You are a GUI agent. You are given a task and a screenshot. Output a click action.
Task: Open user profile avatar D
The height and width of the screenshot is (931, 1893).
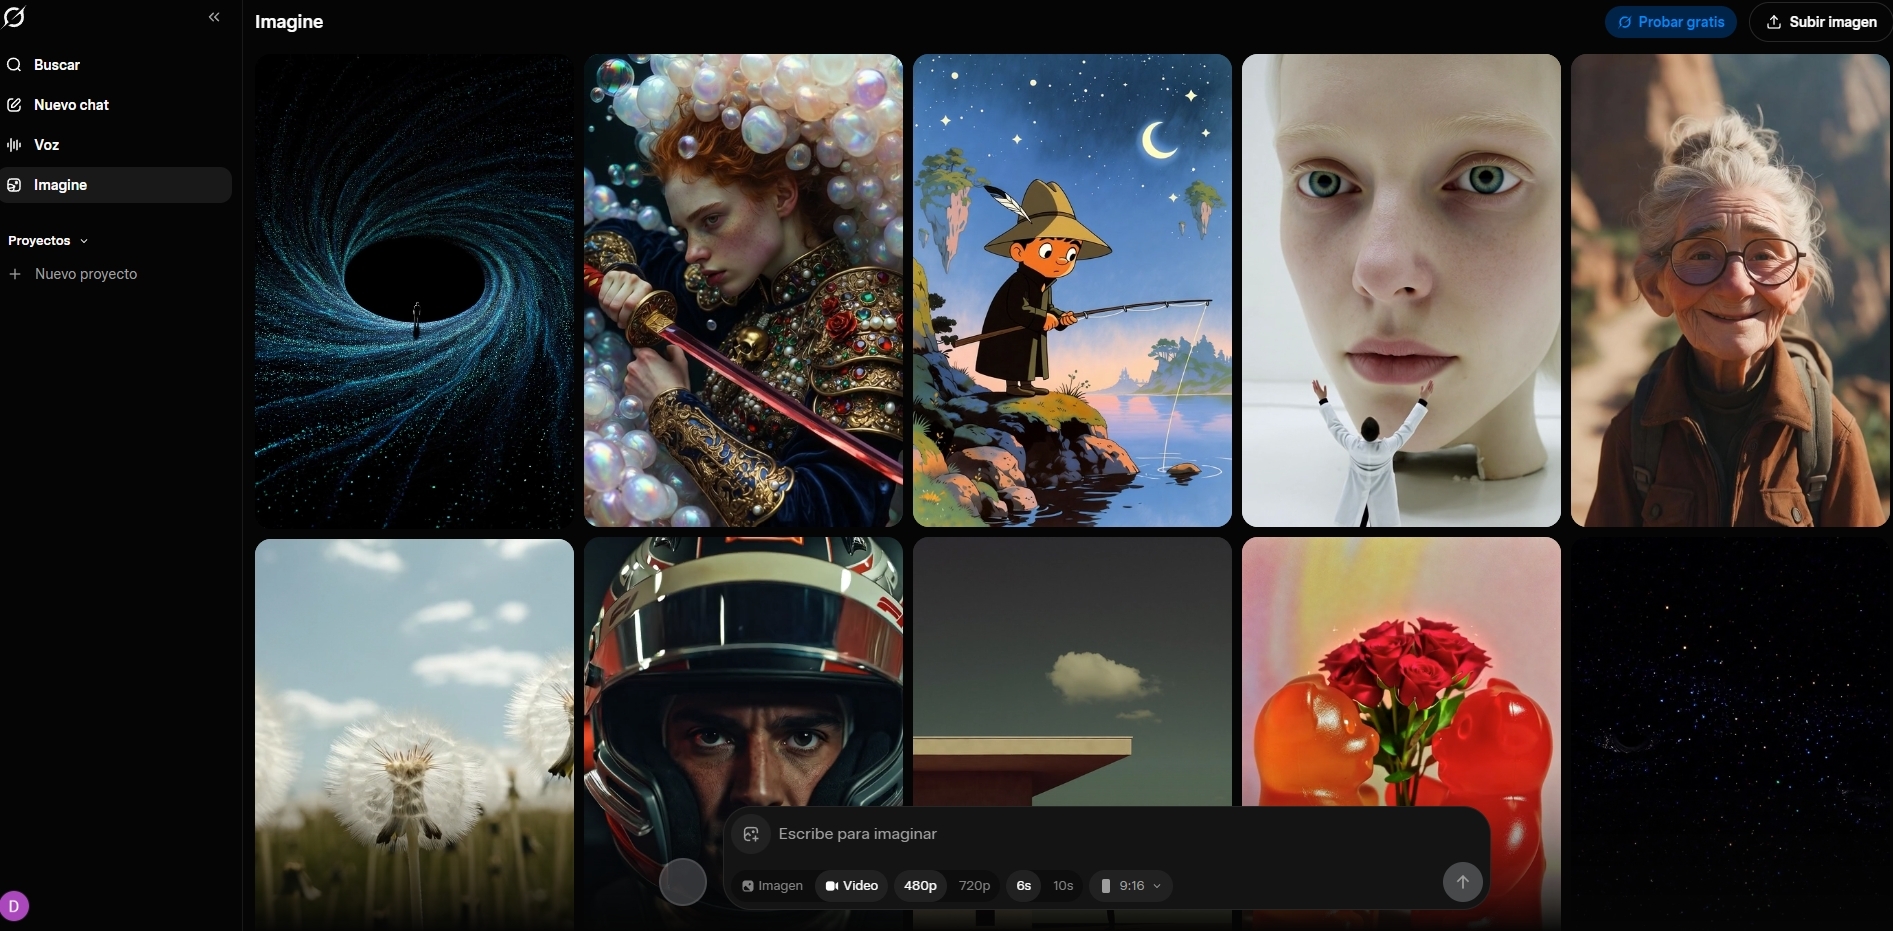pos(14,906)
